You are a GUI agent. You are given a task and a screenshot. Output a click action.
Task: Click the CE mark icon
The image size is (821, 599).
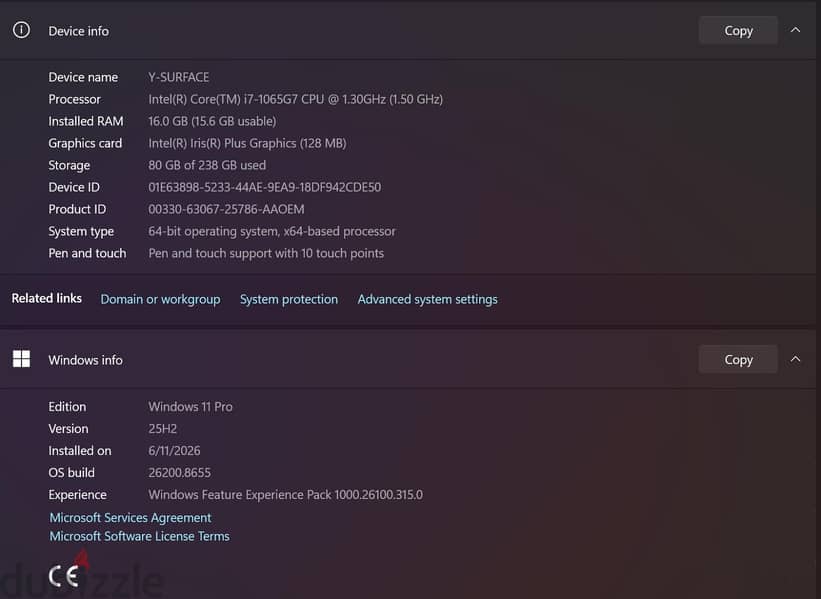coord(63,576)
